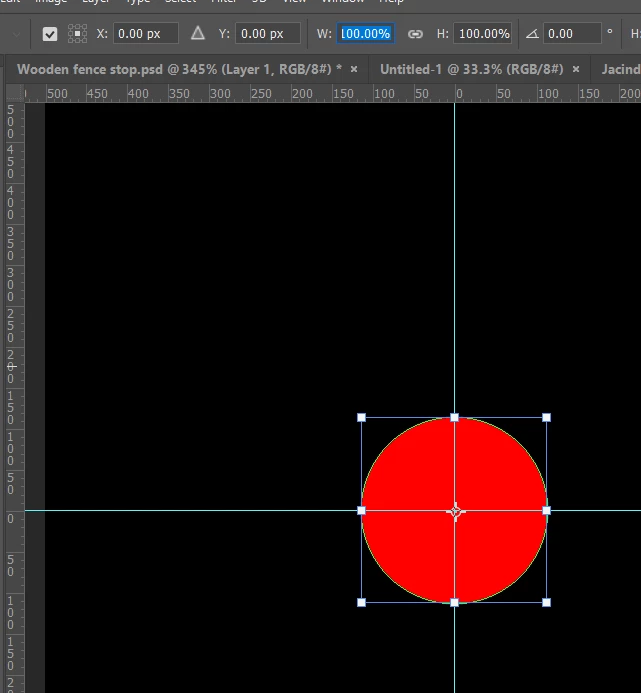Screen dimensions: 641x693
Task: Toggle the maintain aspect ratio link
Action: [415, 34]
